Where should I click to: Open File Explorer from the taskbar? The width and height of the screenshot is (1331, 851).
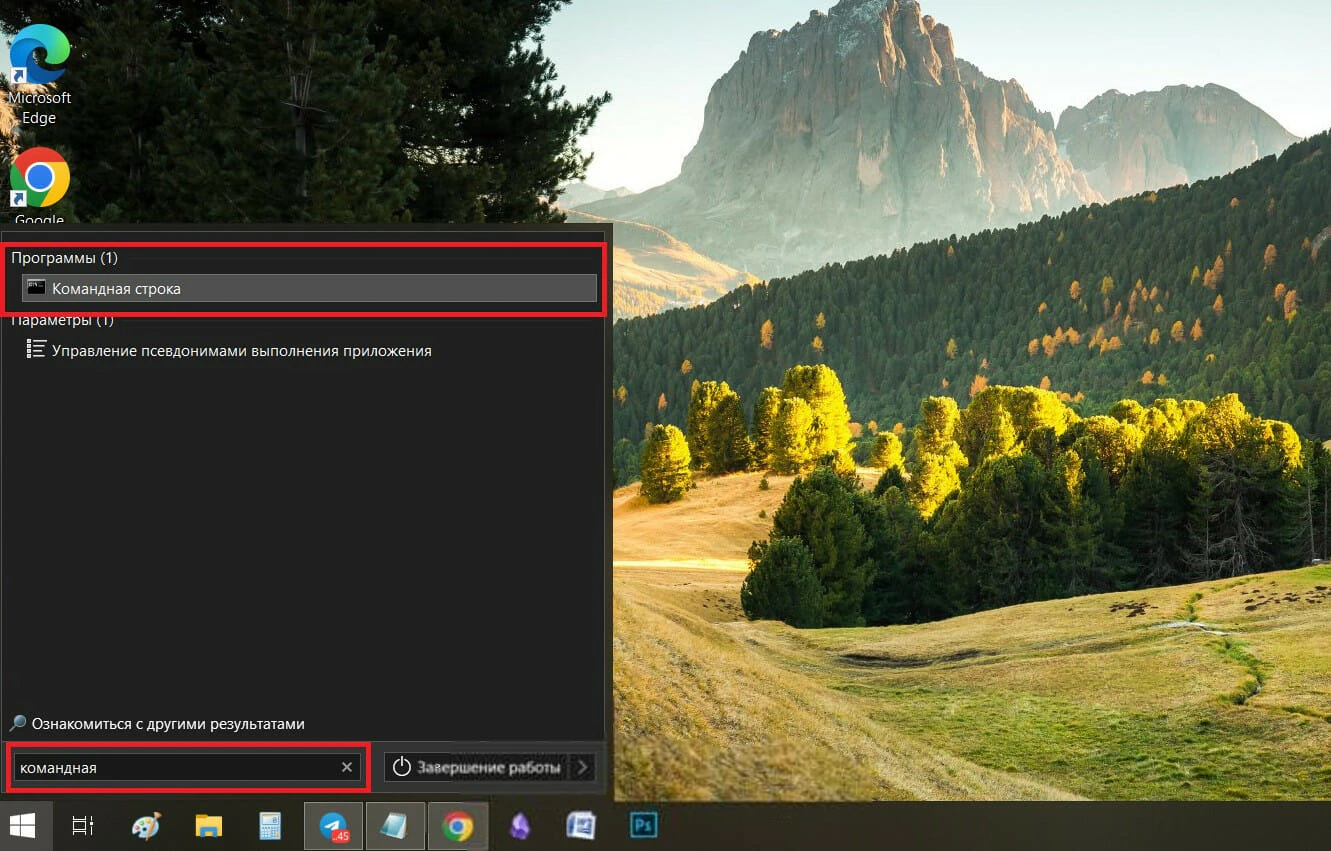(208, 826)
